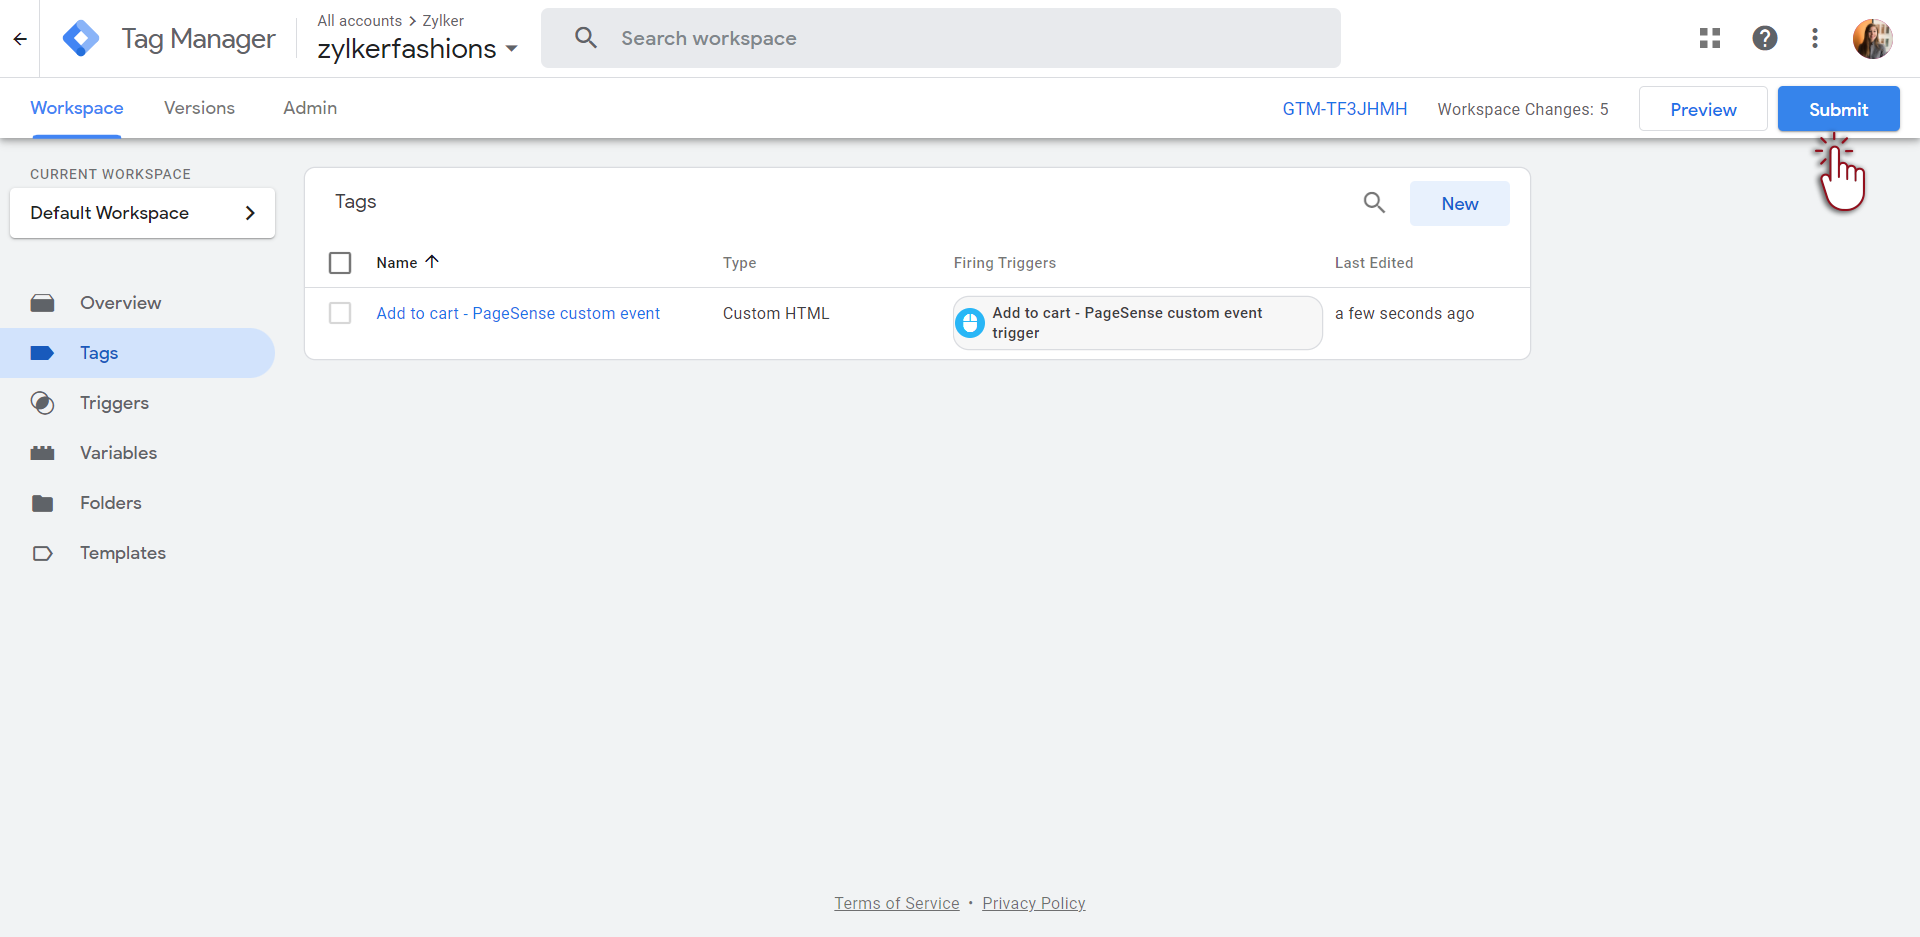Click the user profile avatar
Image resolution: width=1920 pixels, height=937 pixels.
pos(1872,39)
